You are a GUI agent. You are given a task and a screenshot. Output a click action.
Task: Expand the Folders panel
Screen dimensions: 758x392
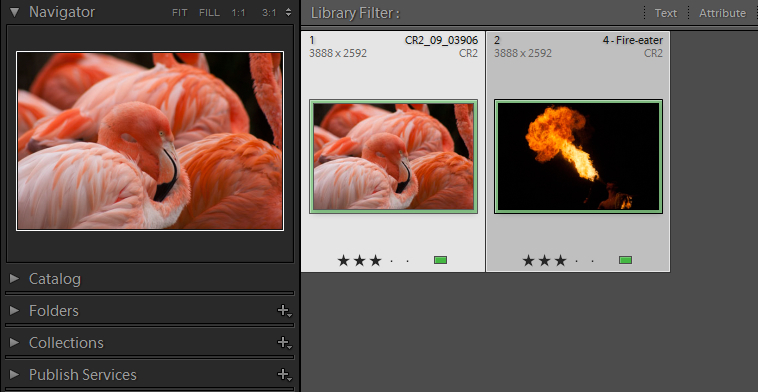[15, 310]
